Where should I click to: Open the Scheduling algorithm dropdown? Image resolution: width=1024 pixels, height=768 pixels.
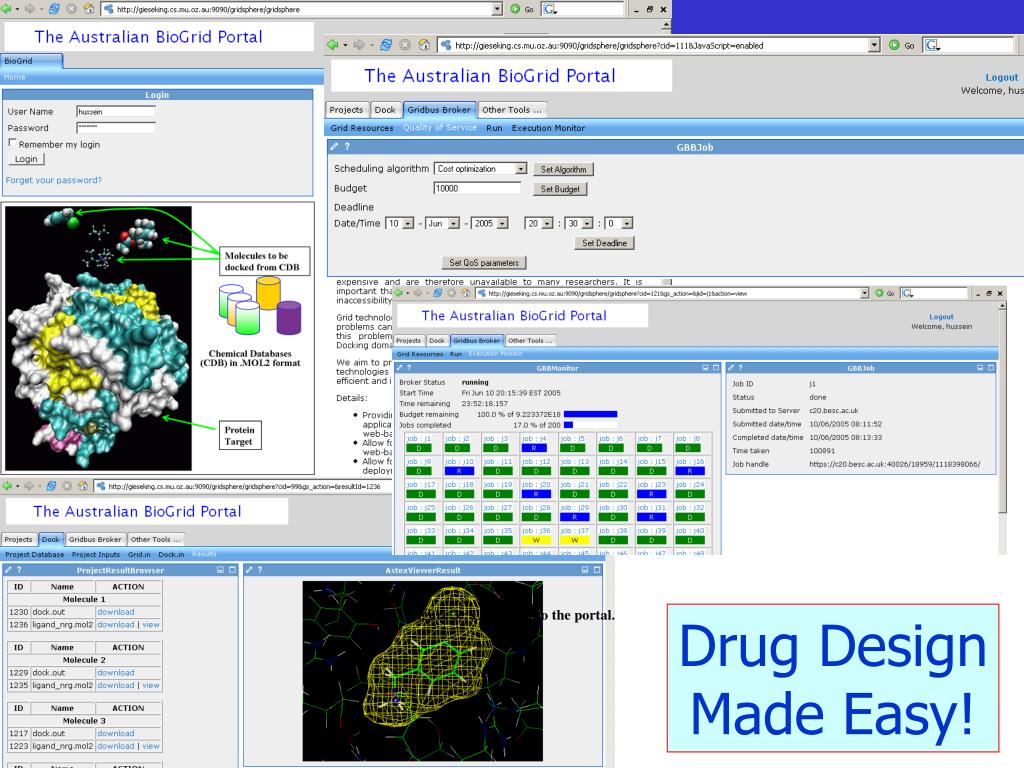pos(520,168)
